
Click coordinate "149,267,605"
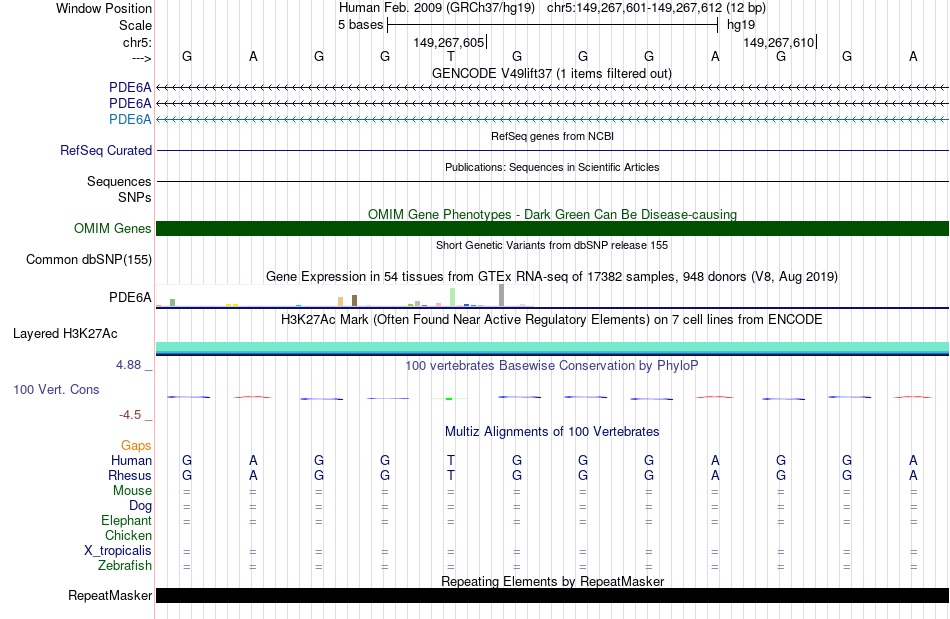click(448, 42)
